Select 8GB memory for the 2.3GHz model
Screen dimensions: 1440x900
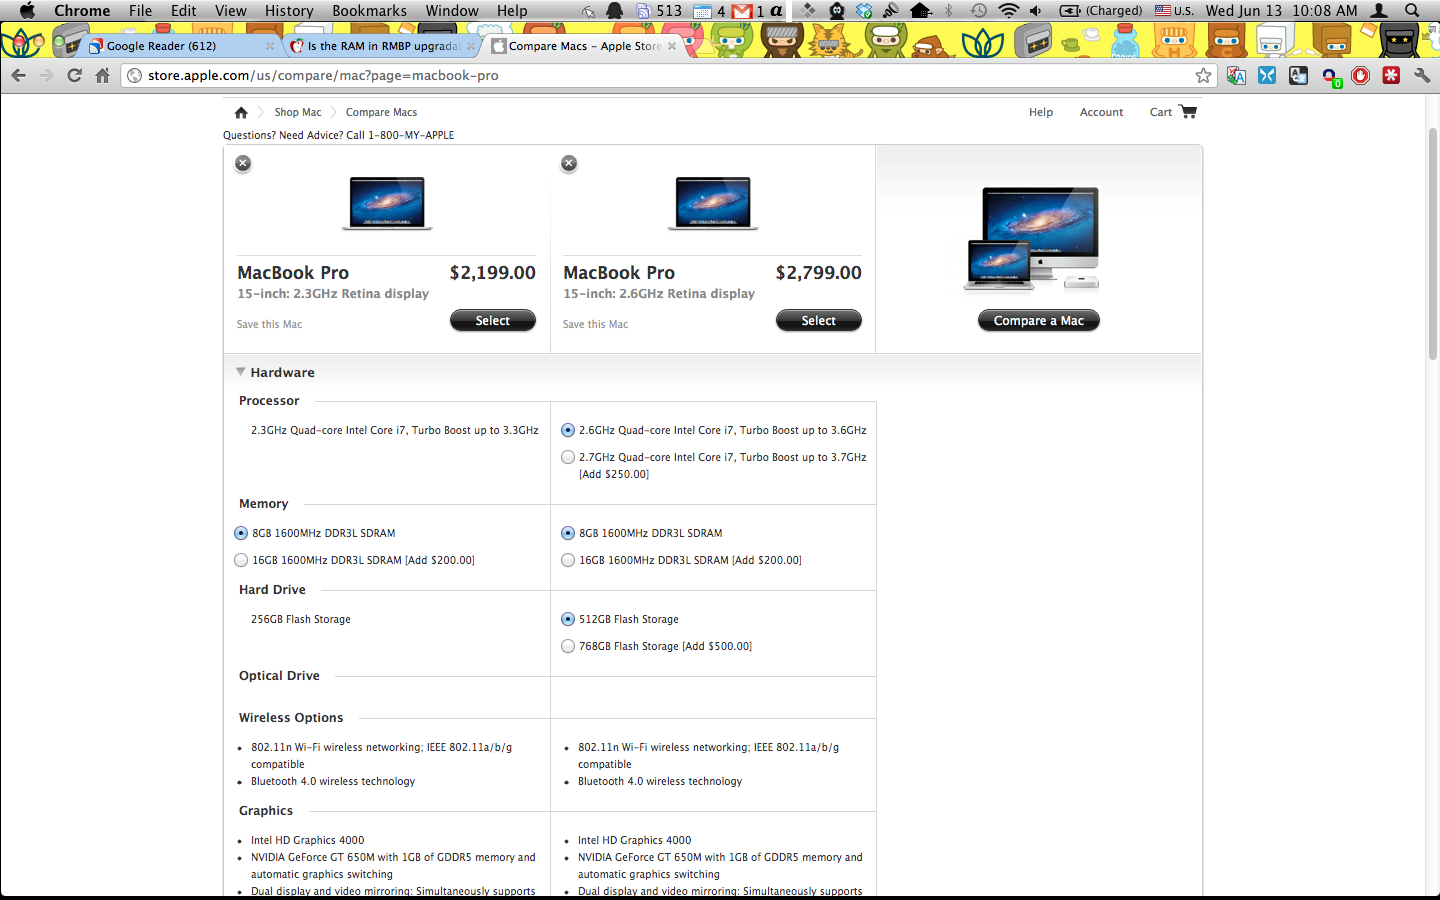tap(241, 533)
